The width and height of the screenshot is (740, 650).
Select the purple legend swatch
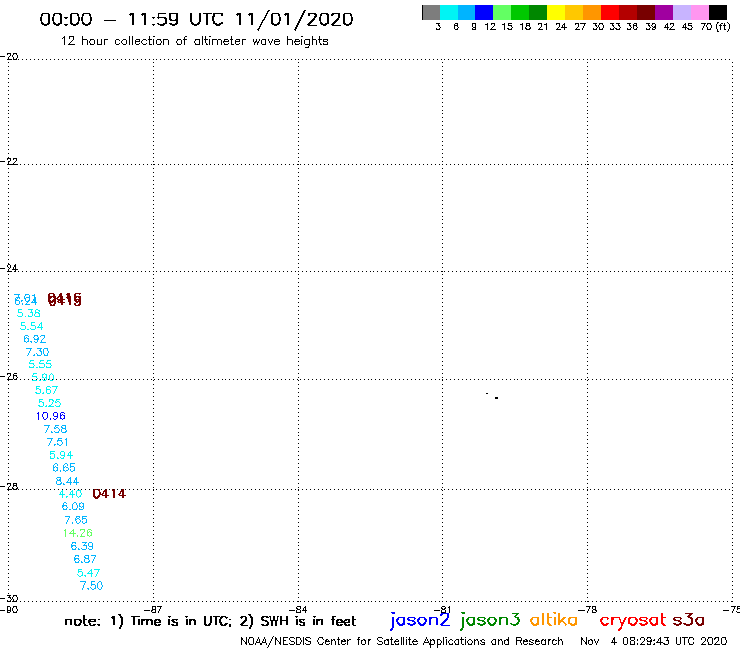[664, 12]
